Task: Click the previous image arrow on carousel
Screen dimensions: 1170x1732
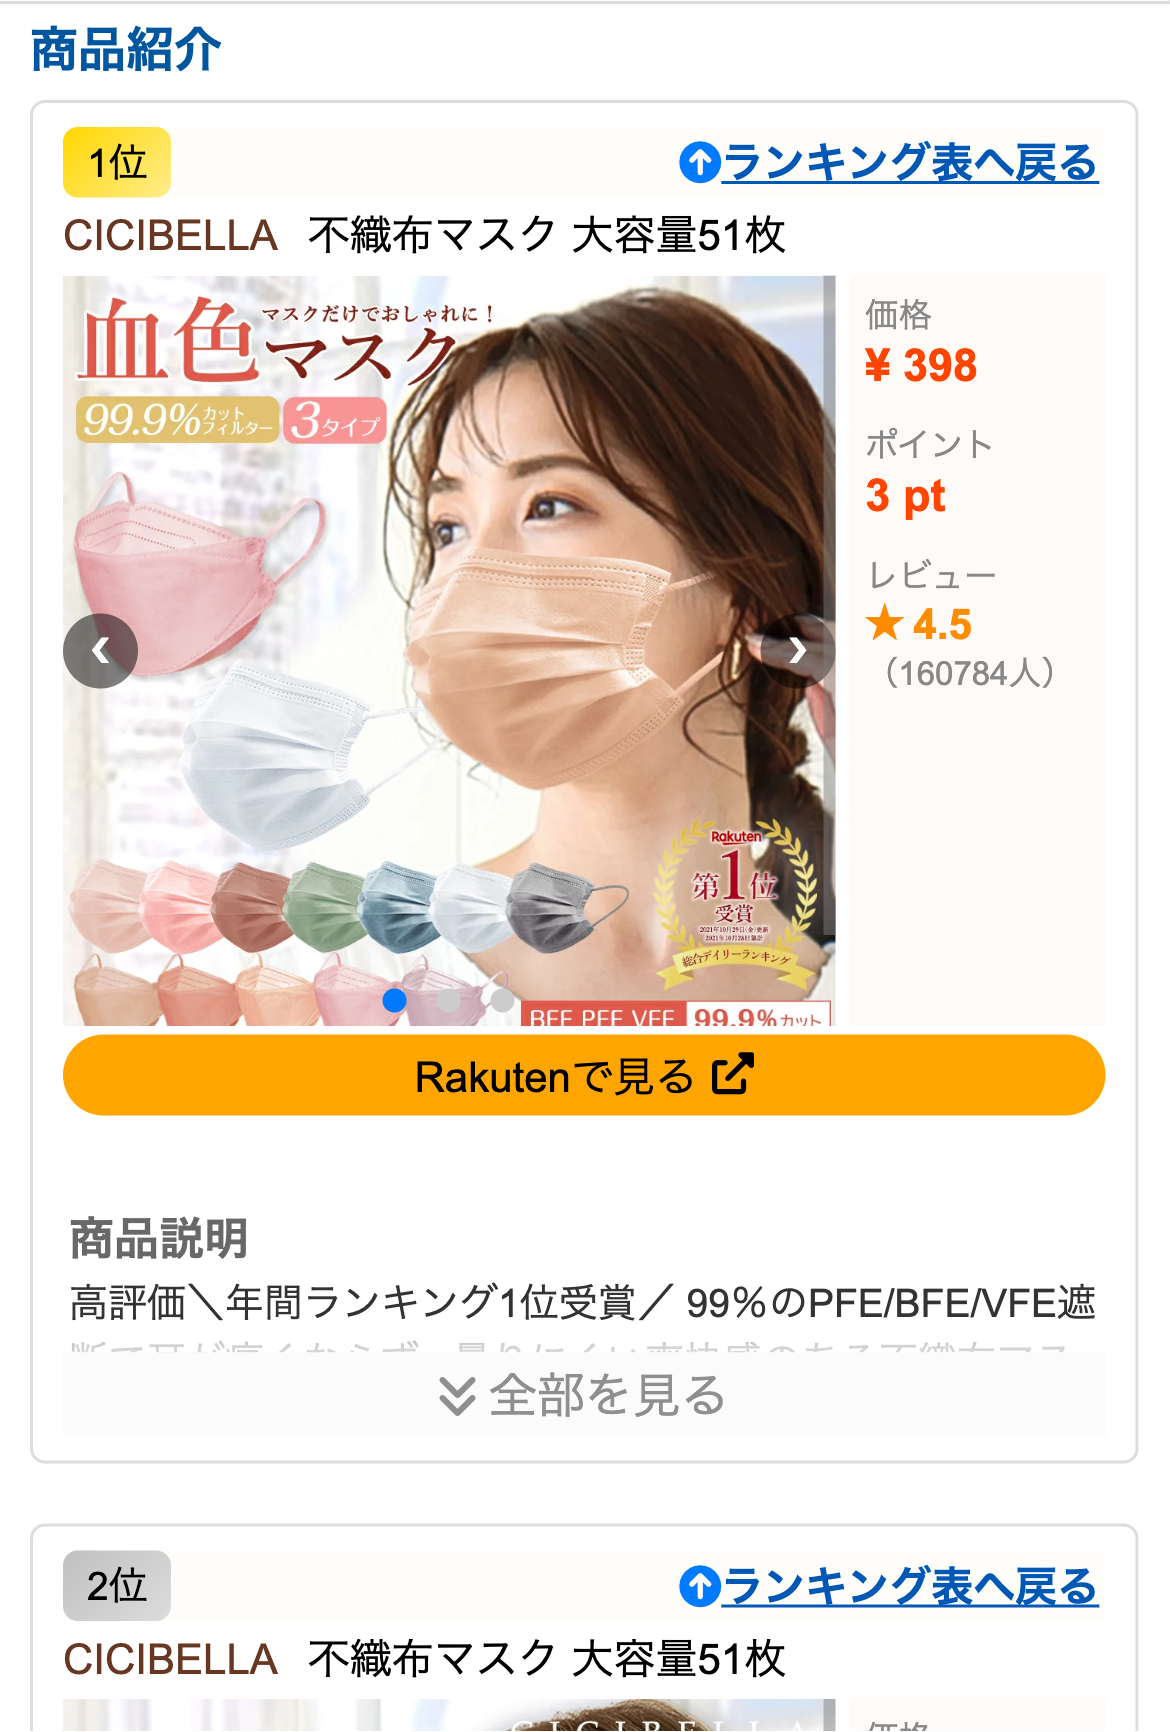Action: point(100,651)
